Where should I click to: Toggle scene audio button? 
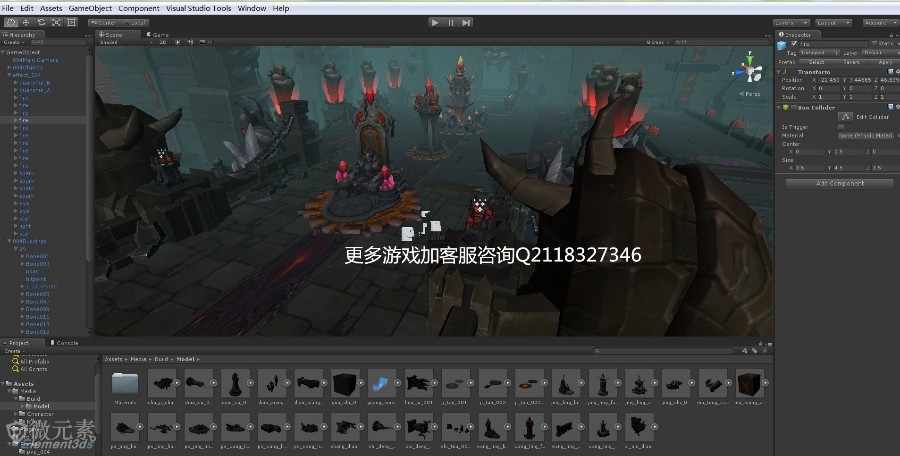(x=189, y=42)
